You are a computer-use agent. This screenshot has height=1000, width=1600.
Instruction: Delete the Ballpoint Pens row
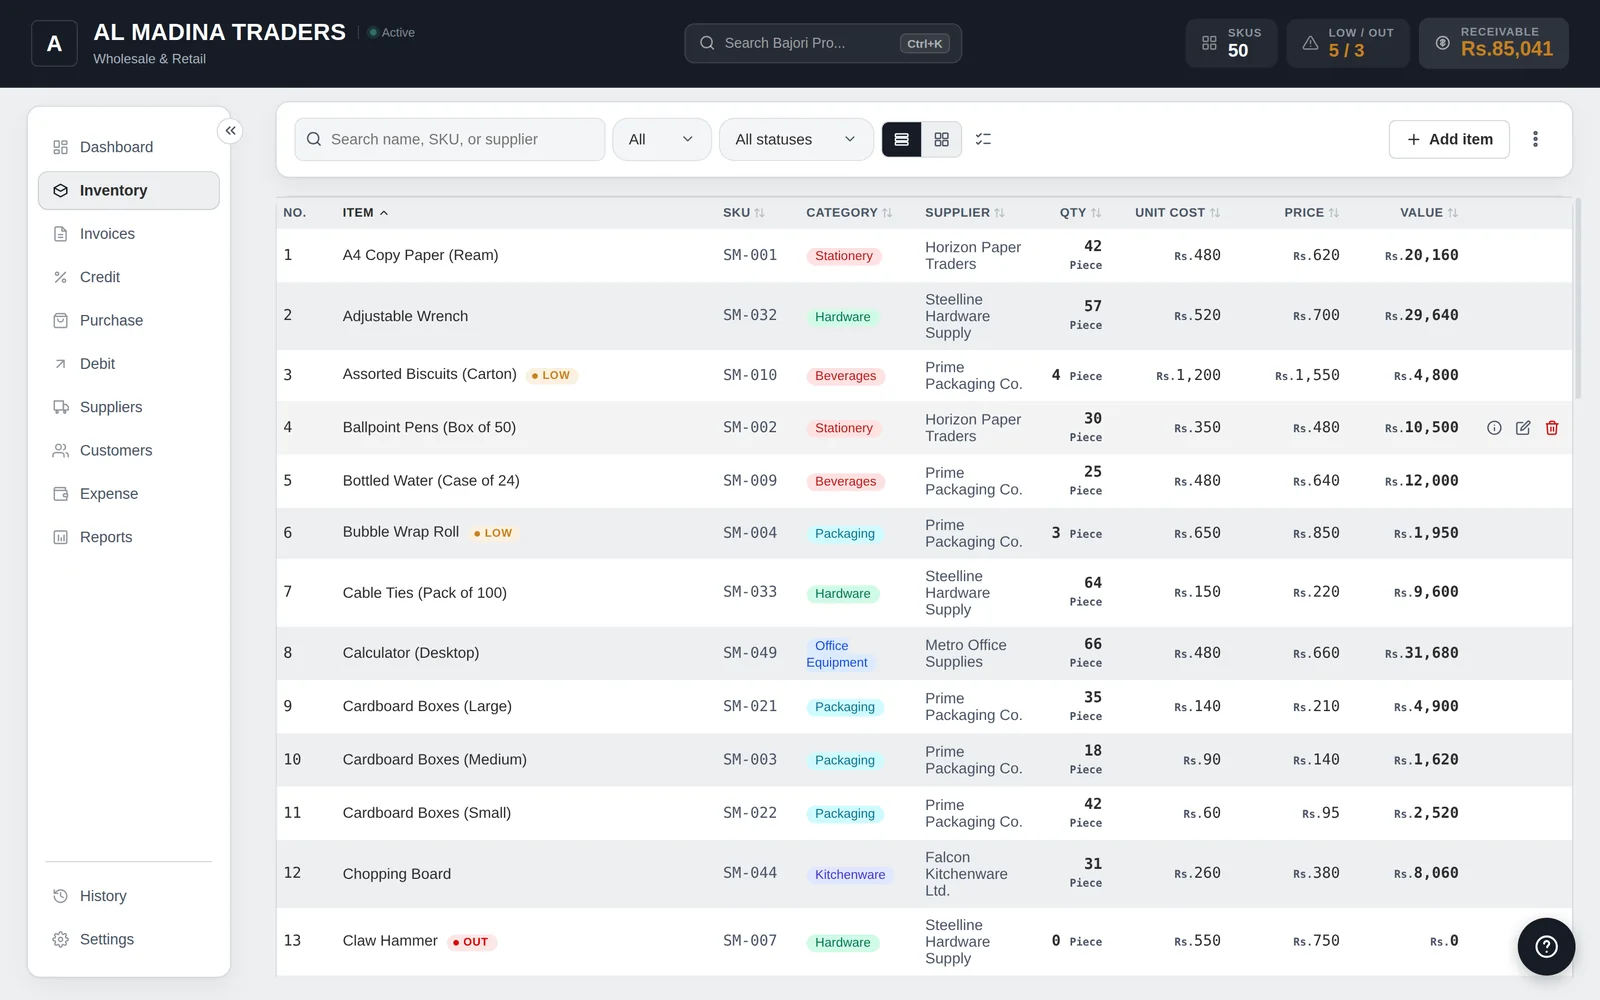(1552, 428)
